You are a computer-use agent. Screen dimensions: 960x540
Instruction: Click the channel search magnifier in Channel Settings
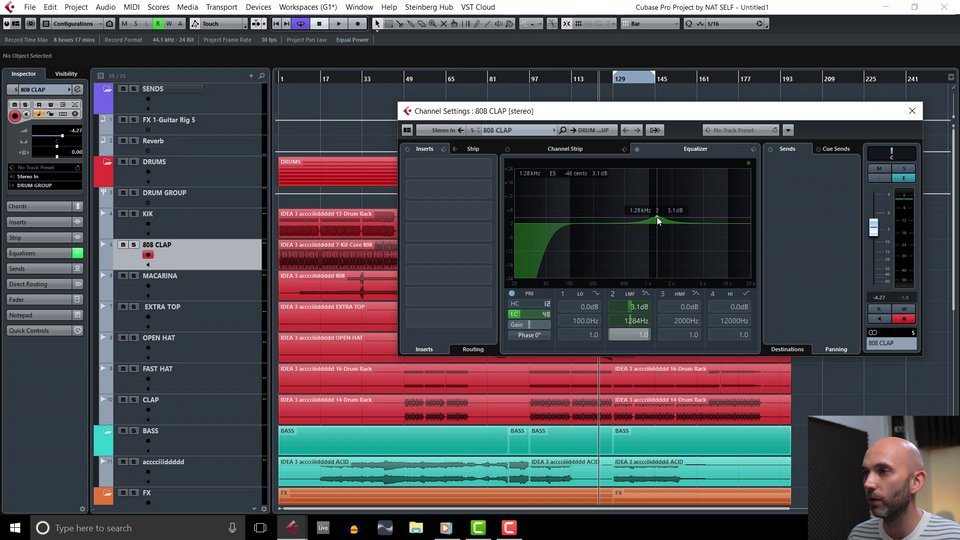tap(562, 130)
